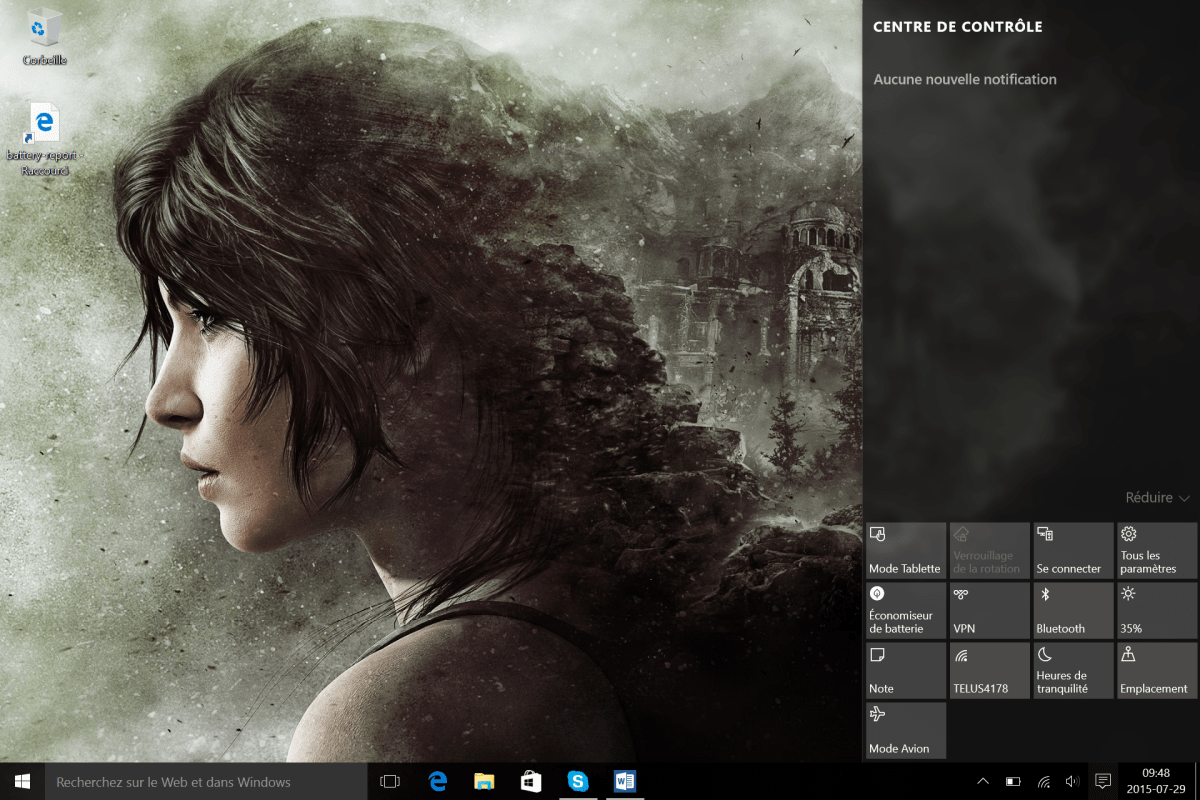Enable Économiseur de batterie tile
Image resolution: width=1200 pixels, height=800 pixels.
tap(904, 610)
